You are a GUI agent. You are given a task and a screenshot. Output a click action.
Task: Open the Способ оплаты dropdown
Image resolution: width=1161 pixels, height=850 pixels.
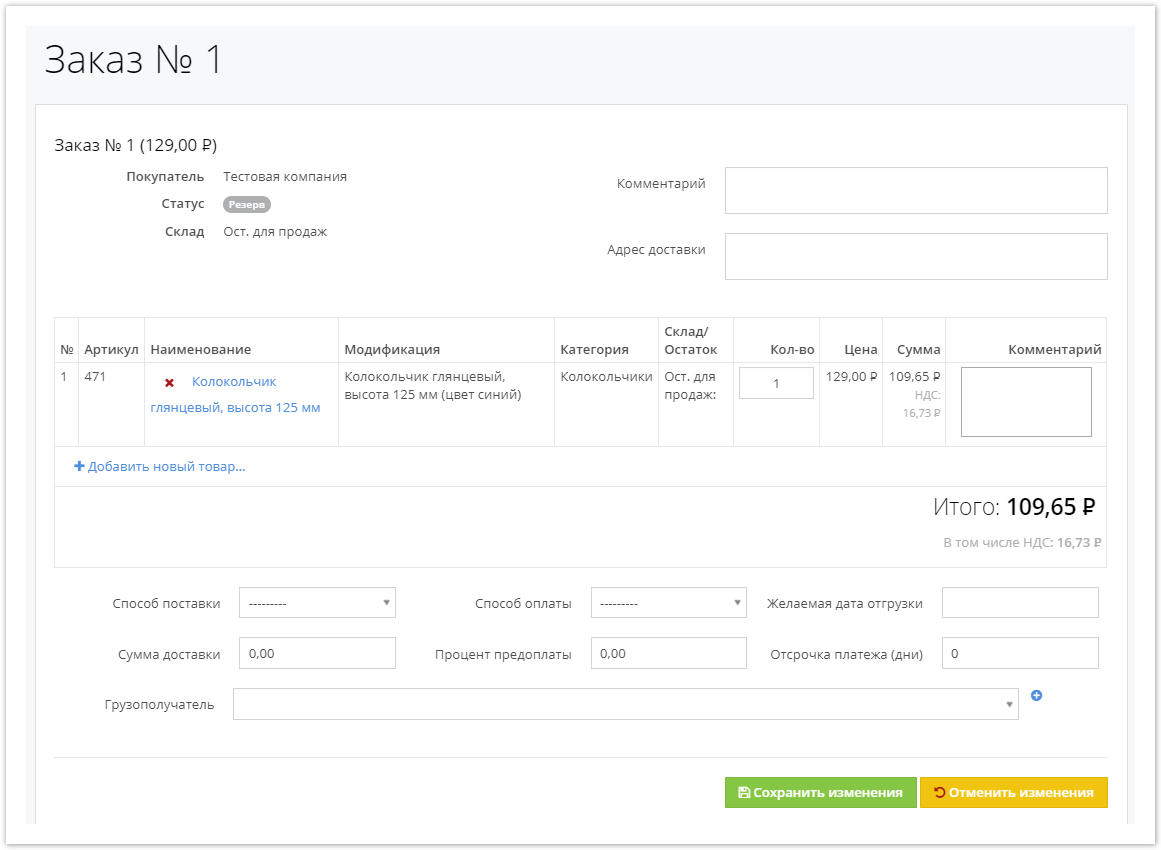click(669, 603)
